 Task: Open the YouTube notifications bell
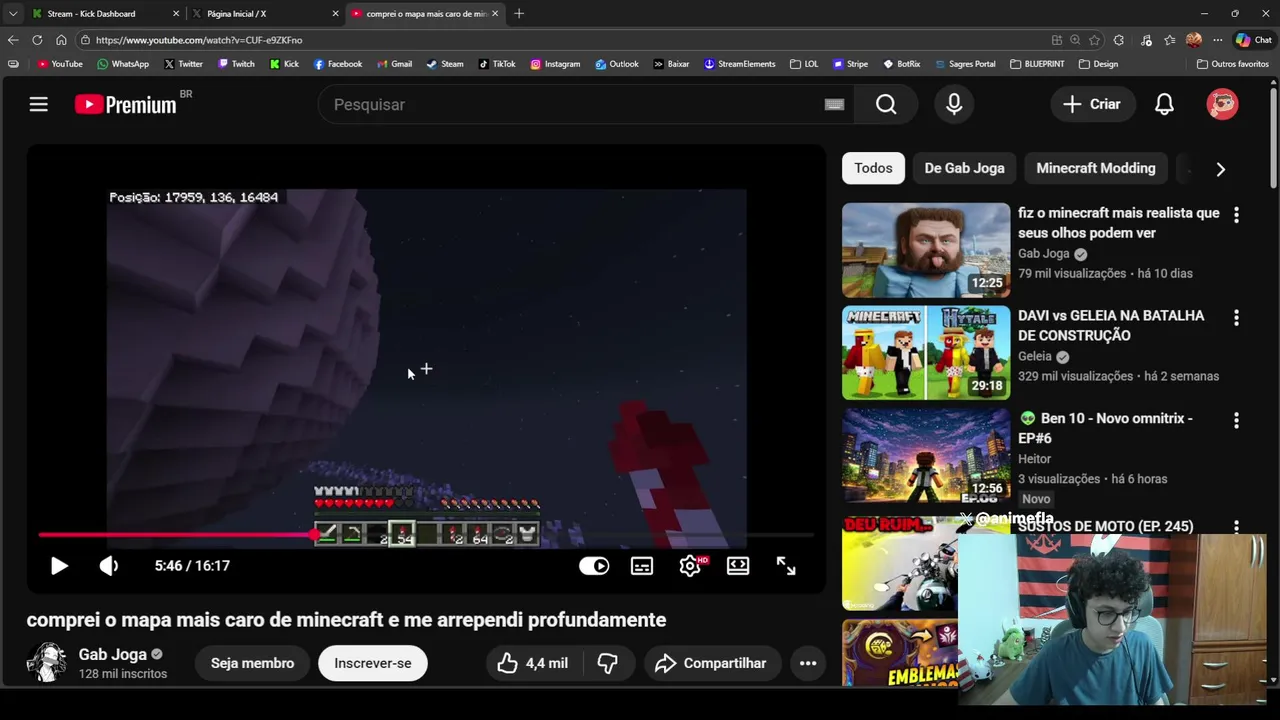1164,104
